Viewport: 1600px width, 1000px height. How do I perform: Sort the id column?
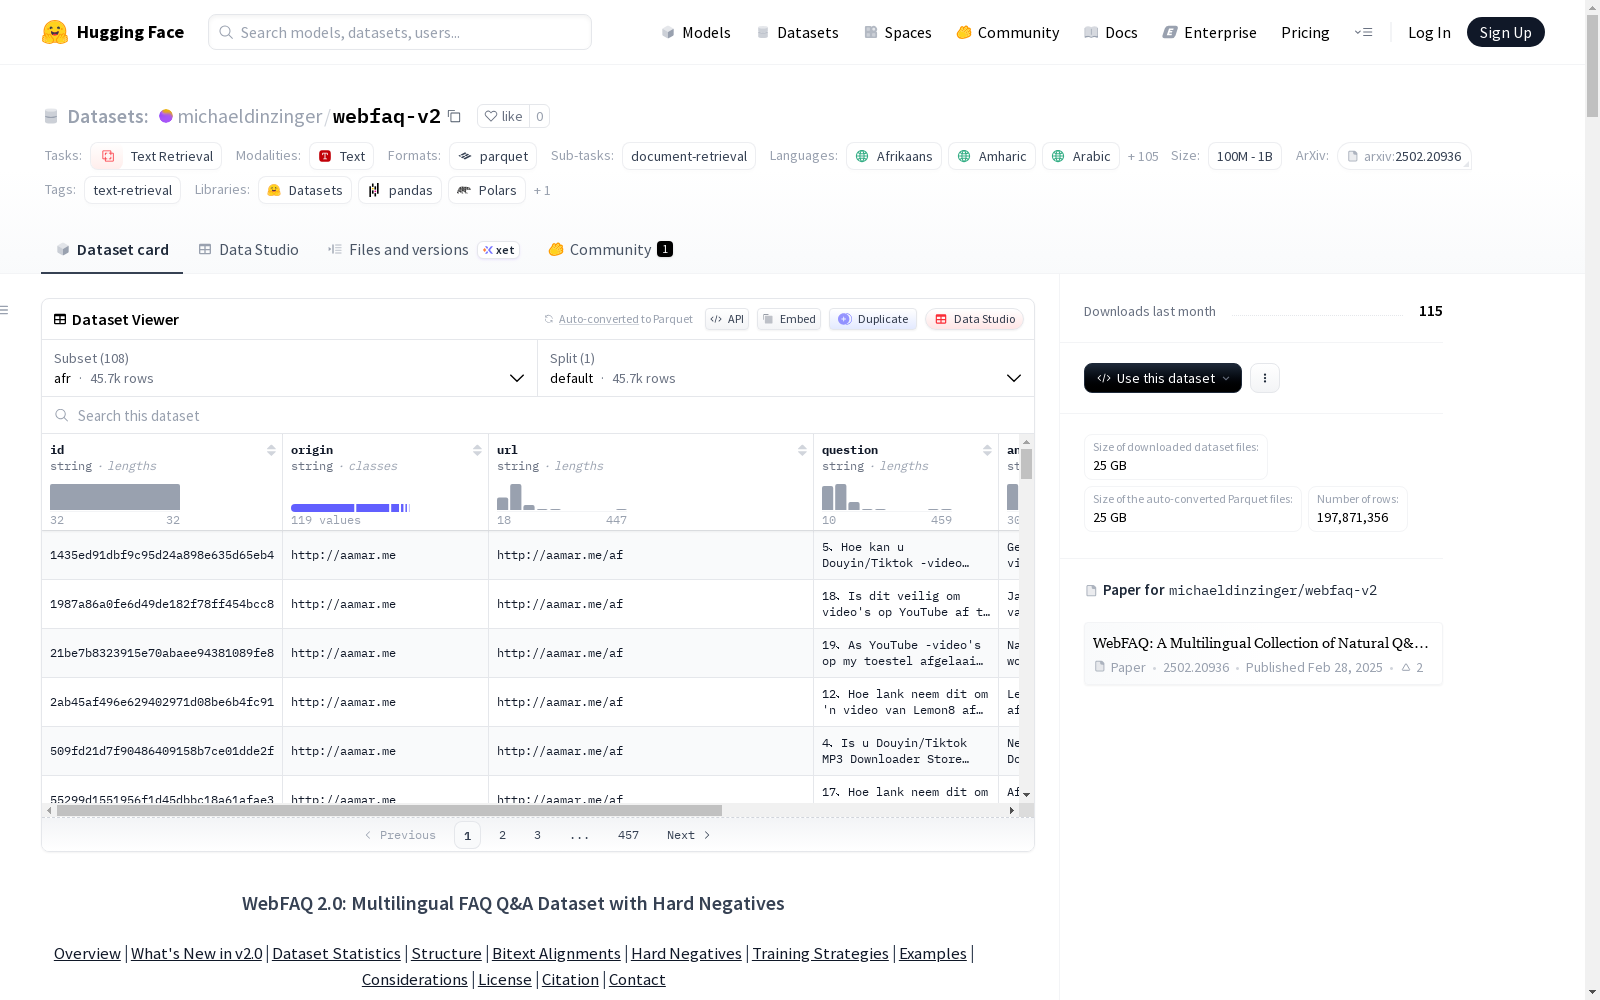click(x=271, y=450)
